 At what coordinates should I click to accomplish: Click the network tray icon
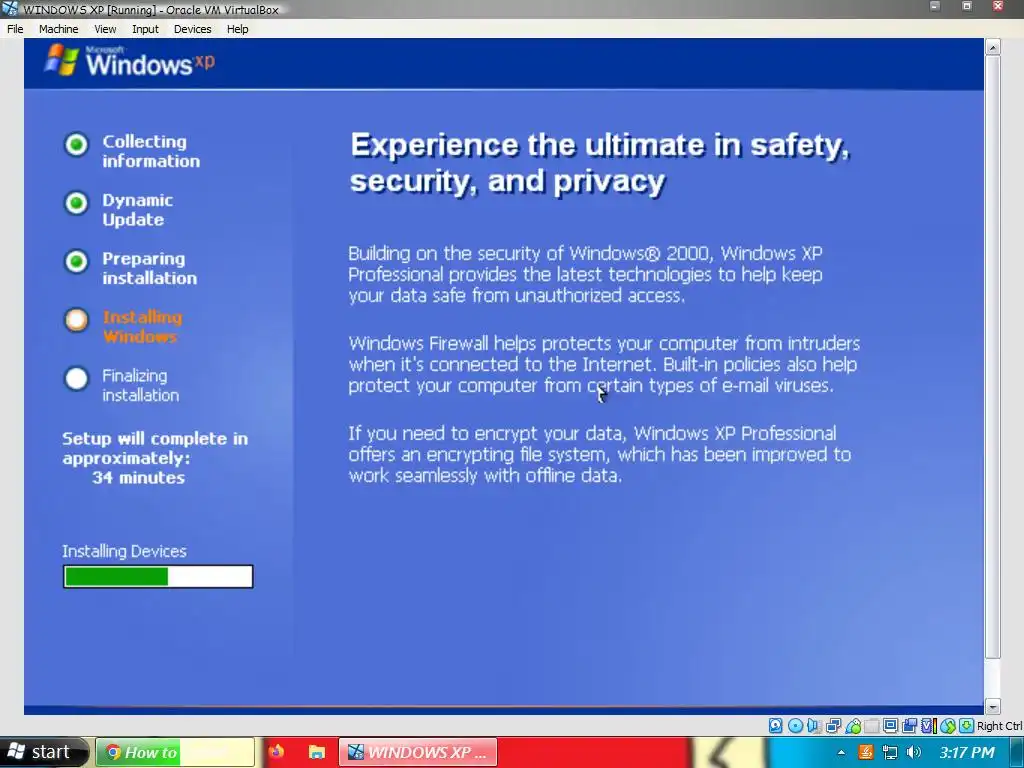[889, 752]
